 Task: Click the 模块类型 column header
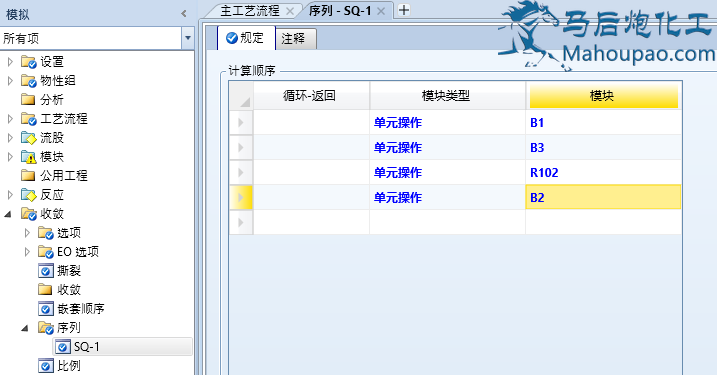click(x=447, y=96)
